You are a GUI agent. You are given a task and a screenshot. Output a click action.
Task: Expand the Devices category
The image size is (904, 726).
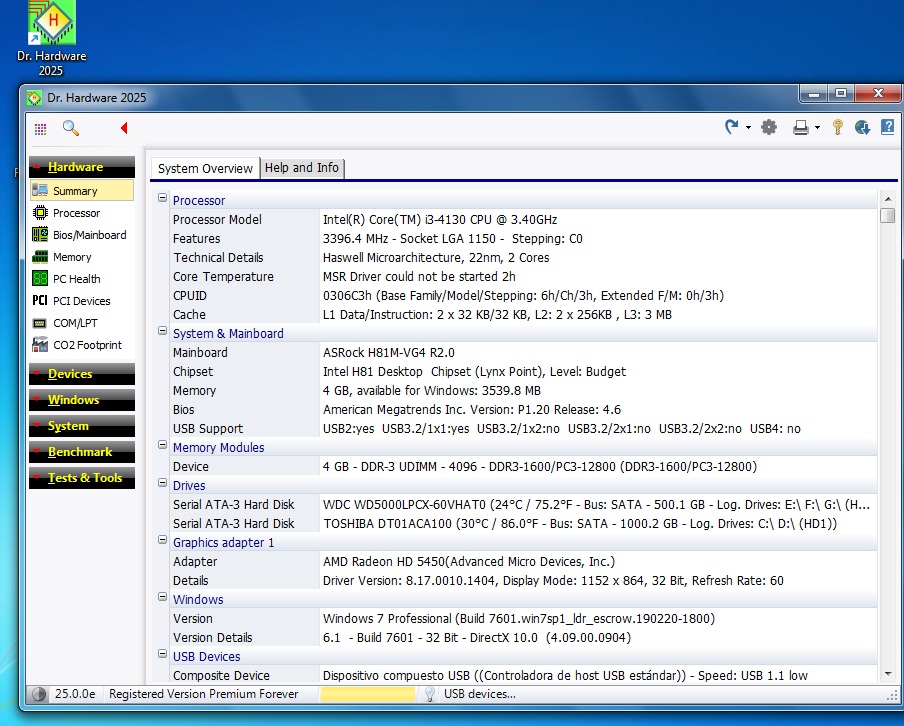(82, 374)
